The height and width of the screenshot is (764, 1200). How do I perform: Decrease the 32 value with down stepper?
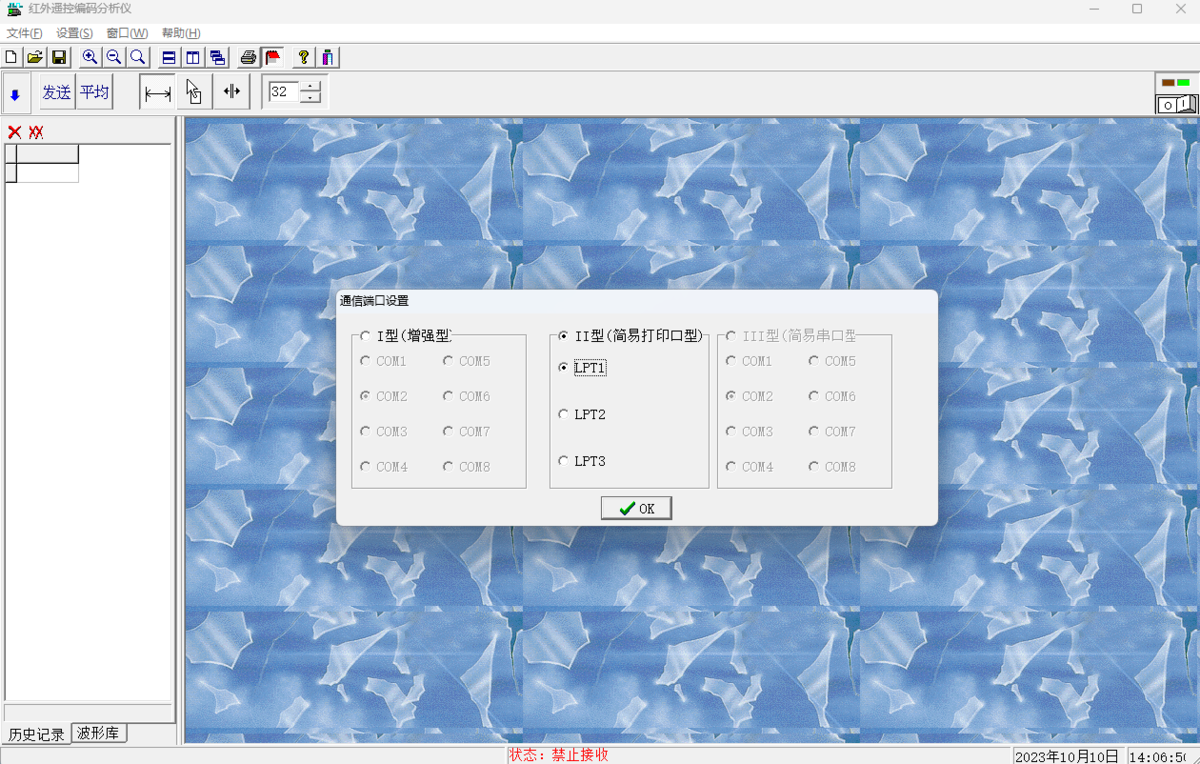pos(311,97)
